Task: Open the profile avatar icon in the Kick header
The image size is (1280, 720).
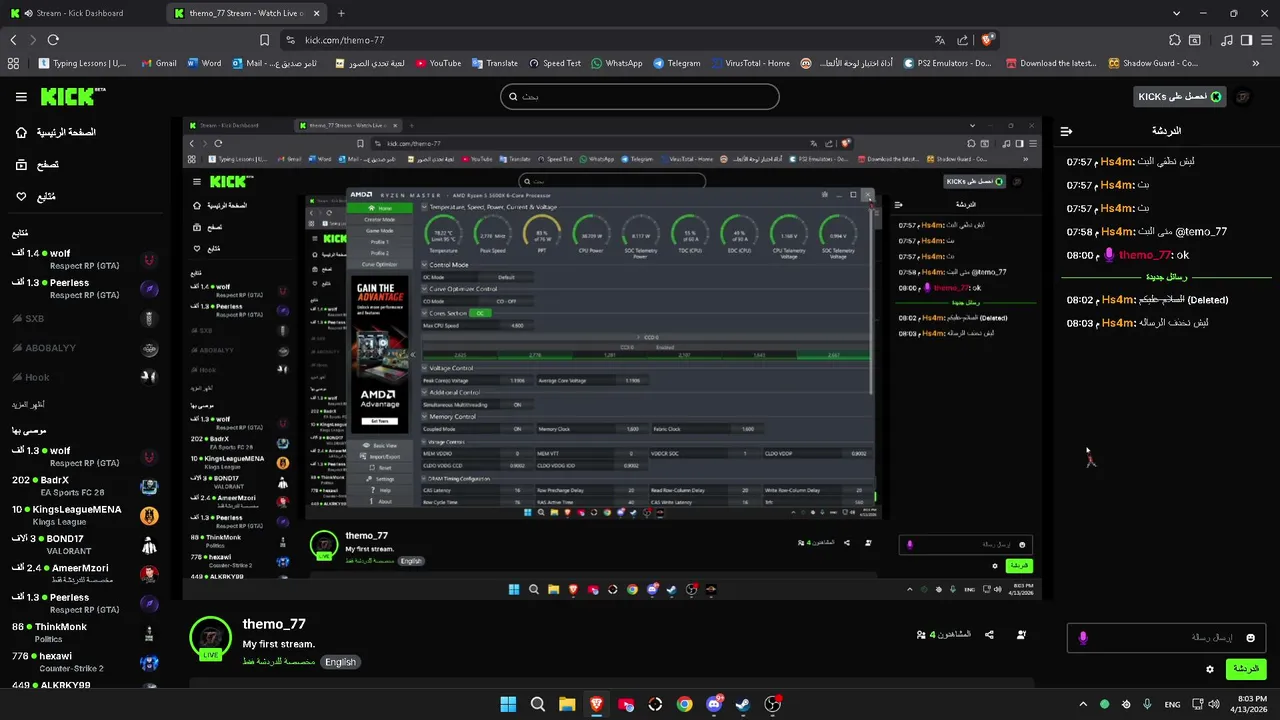Action: (x=1243, y=97)
